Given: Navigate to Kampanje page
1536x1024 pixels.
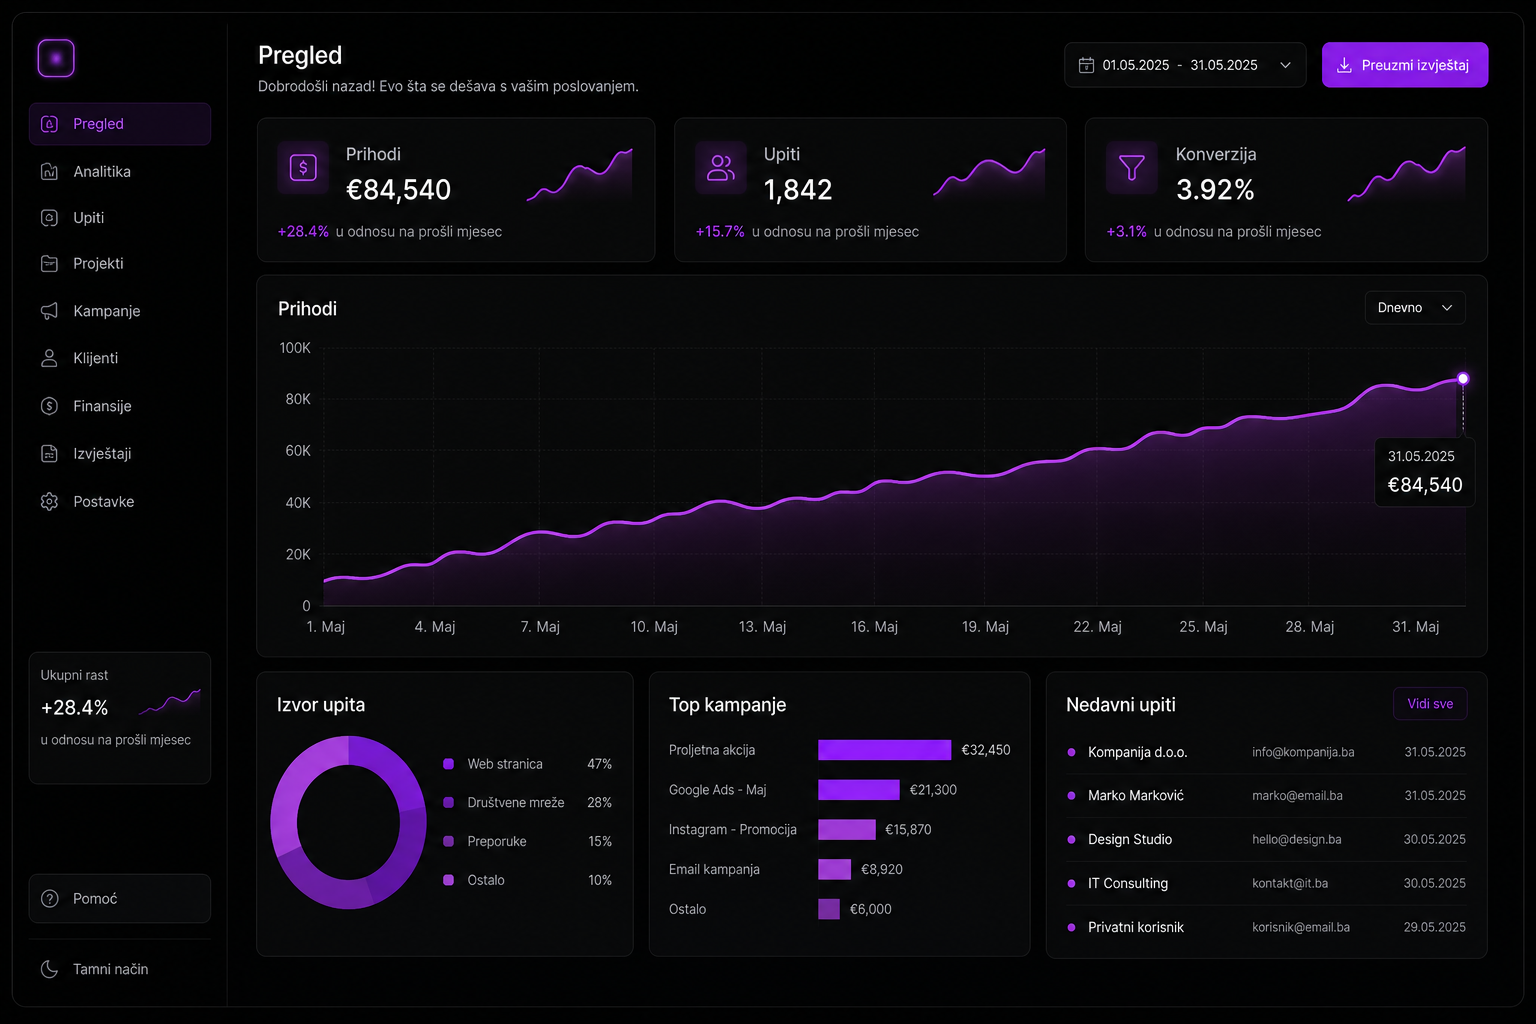Looking at the screenshot, I should click(120, 311).
